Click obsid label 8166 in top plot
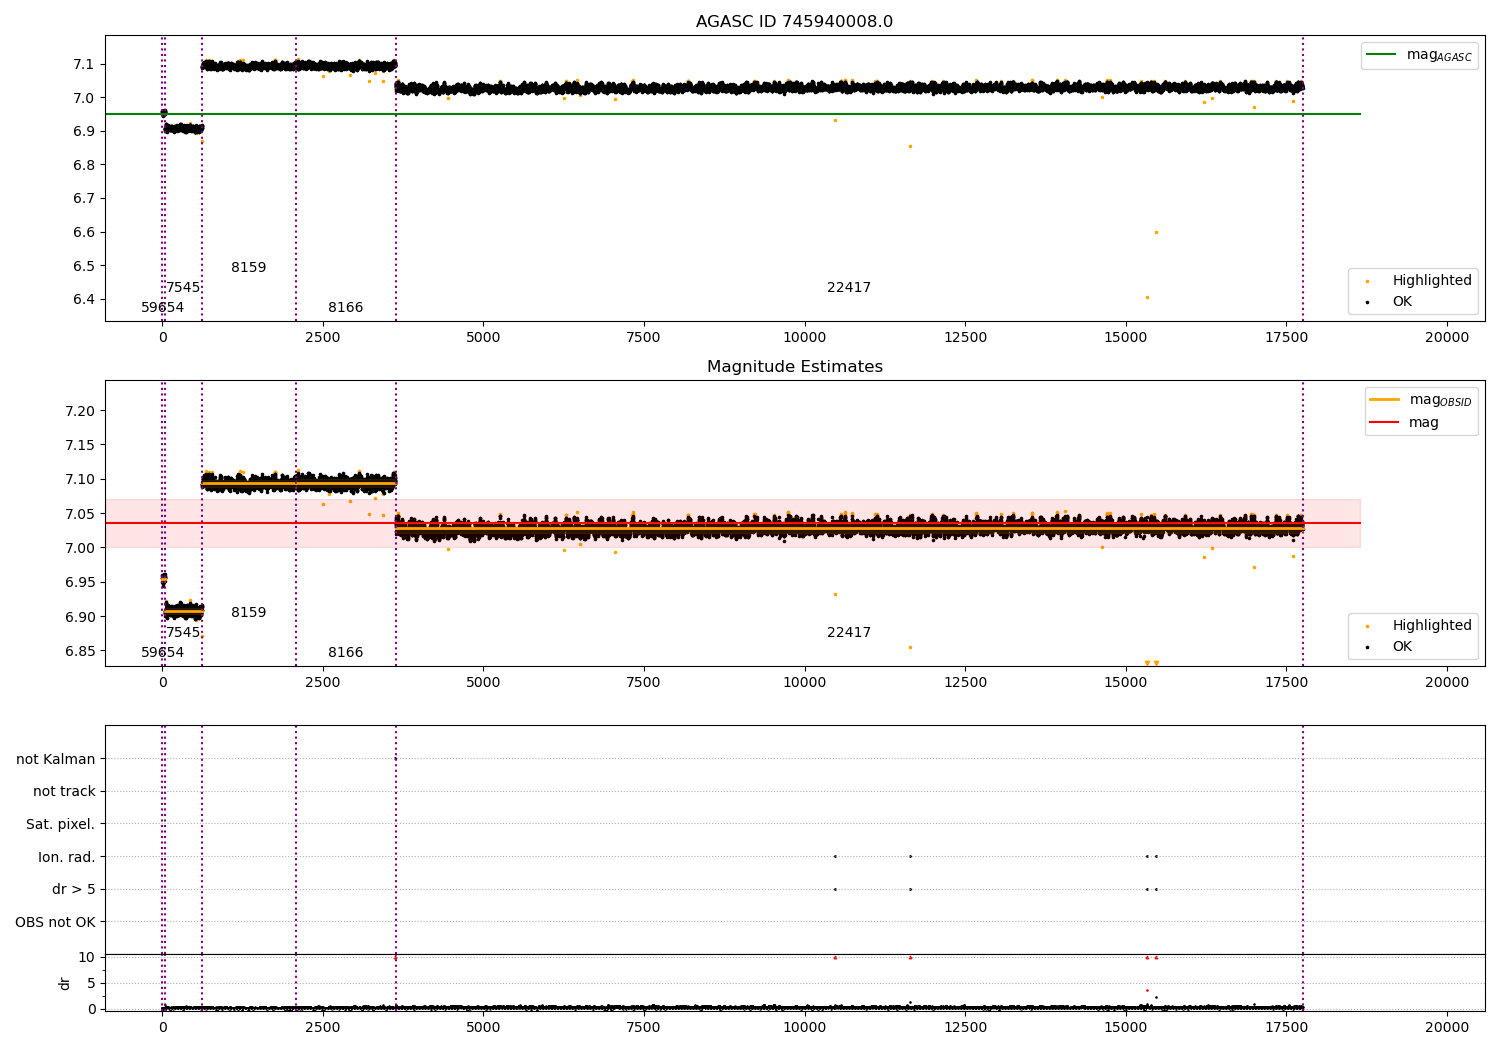Viewport: 1500px width, 1050px height. click(346, 308)
